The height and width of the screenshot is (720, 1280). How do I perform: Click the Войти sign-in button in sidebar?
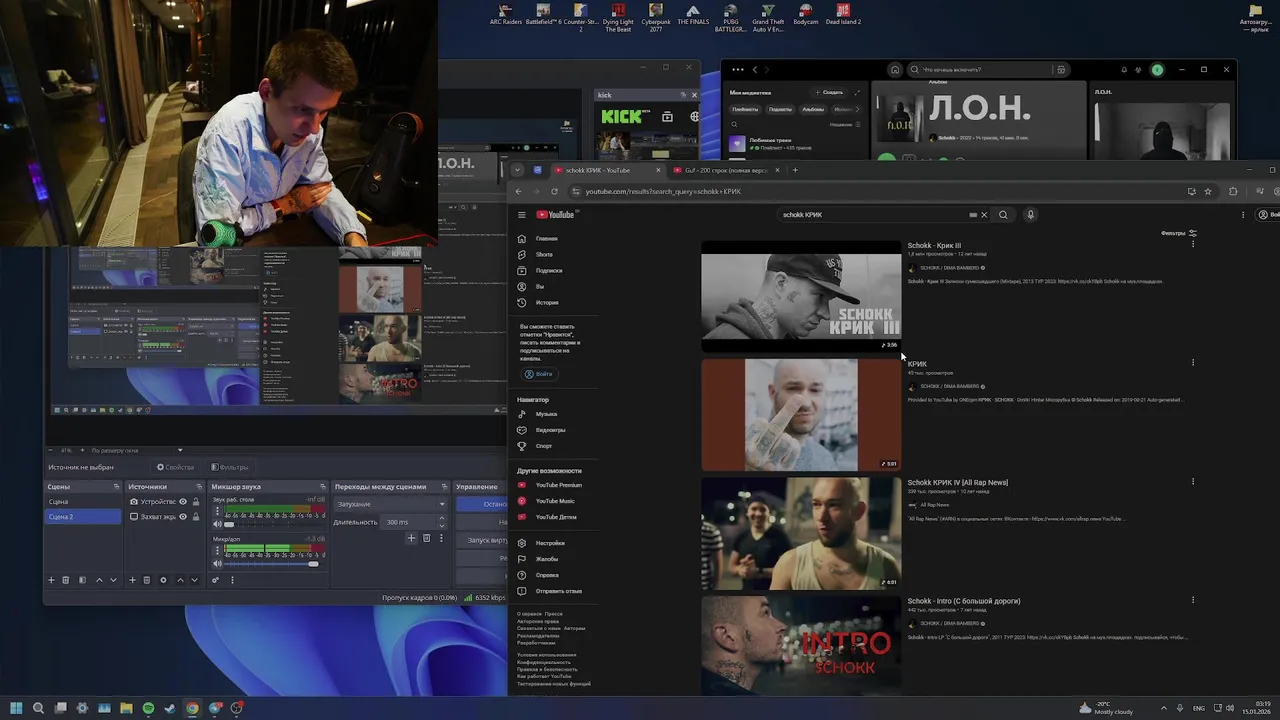(x=538, y=374)
